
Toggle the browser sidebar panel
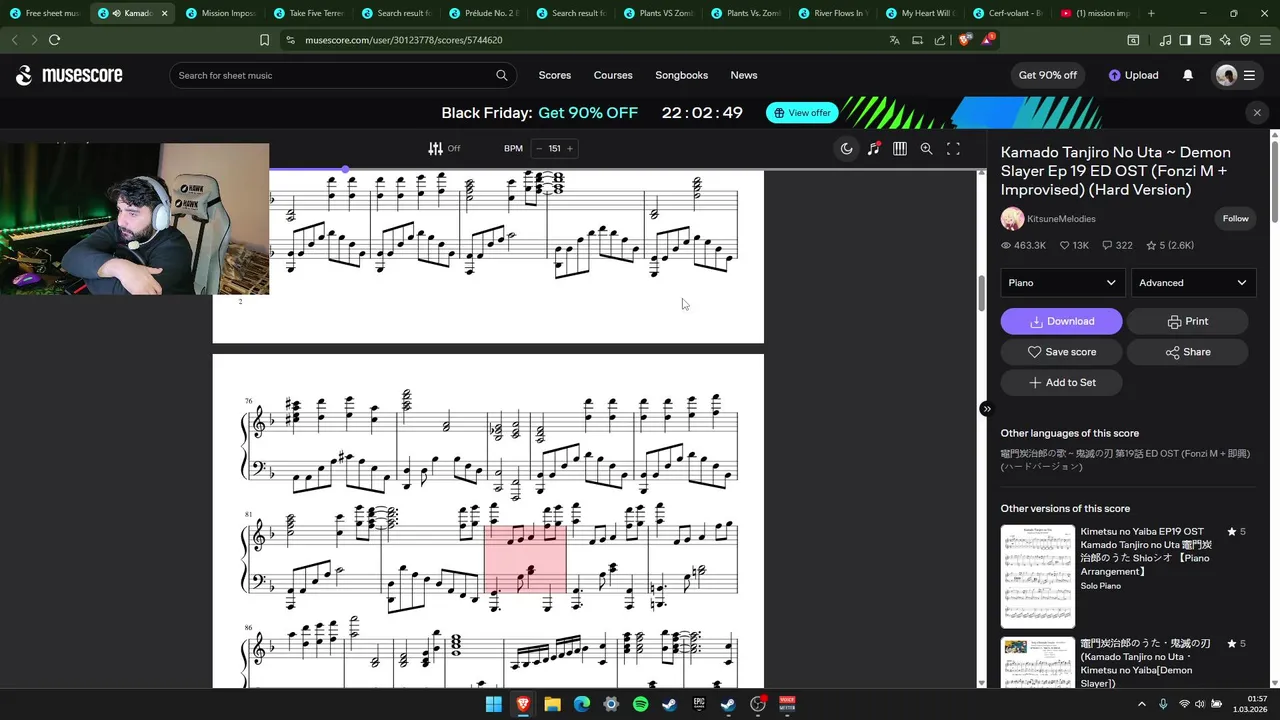click(x=1185, y=40)
